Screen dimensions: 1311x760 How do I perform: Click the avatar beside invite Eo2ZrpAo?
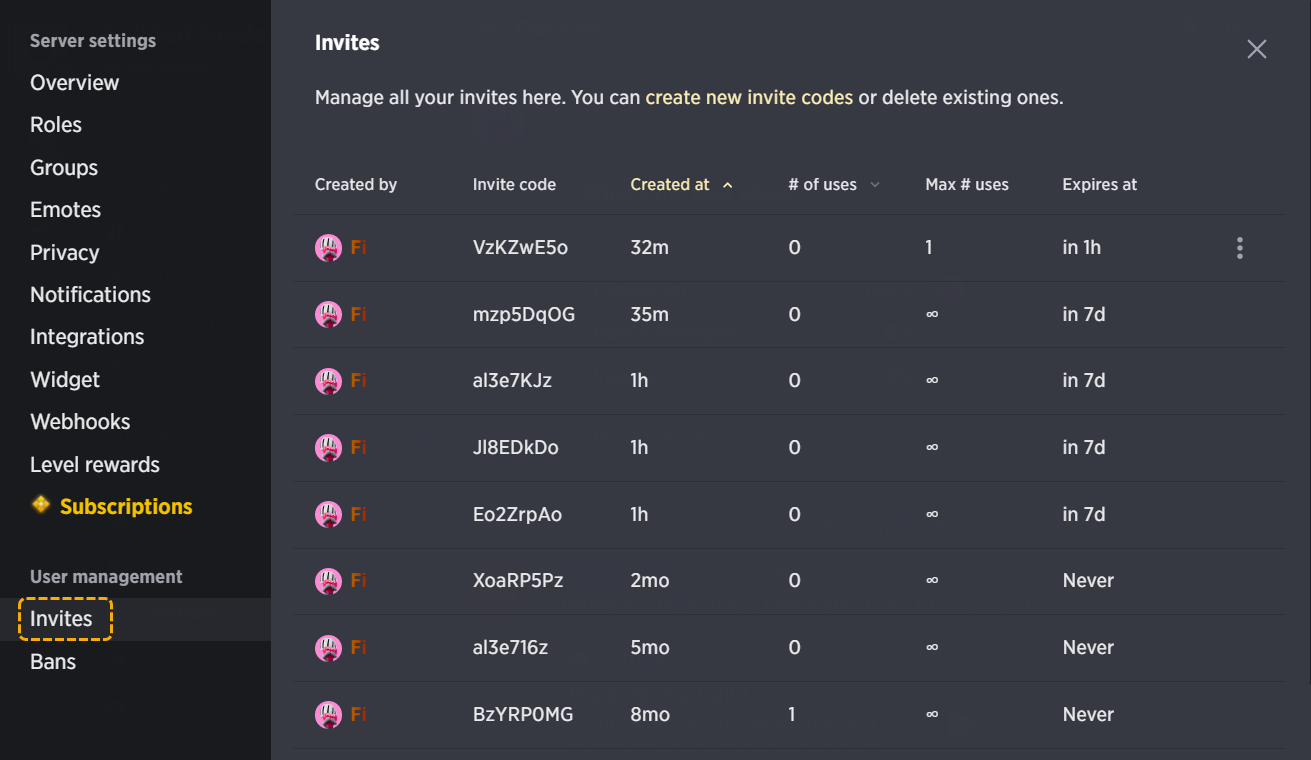(x=328, y=515)
